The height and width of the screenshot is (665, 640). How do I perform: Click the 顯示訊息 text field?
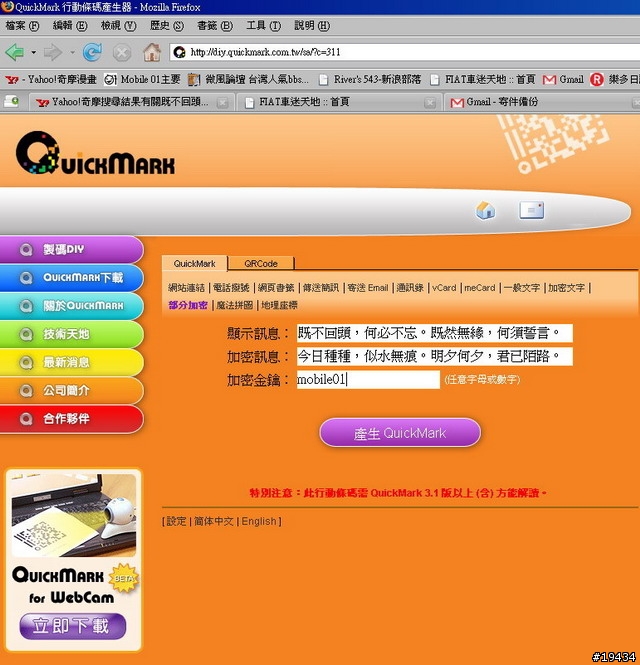pos(435,333)
